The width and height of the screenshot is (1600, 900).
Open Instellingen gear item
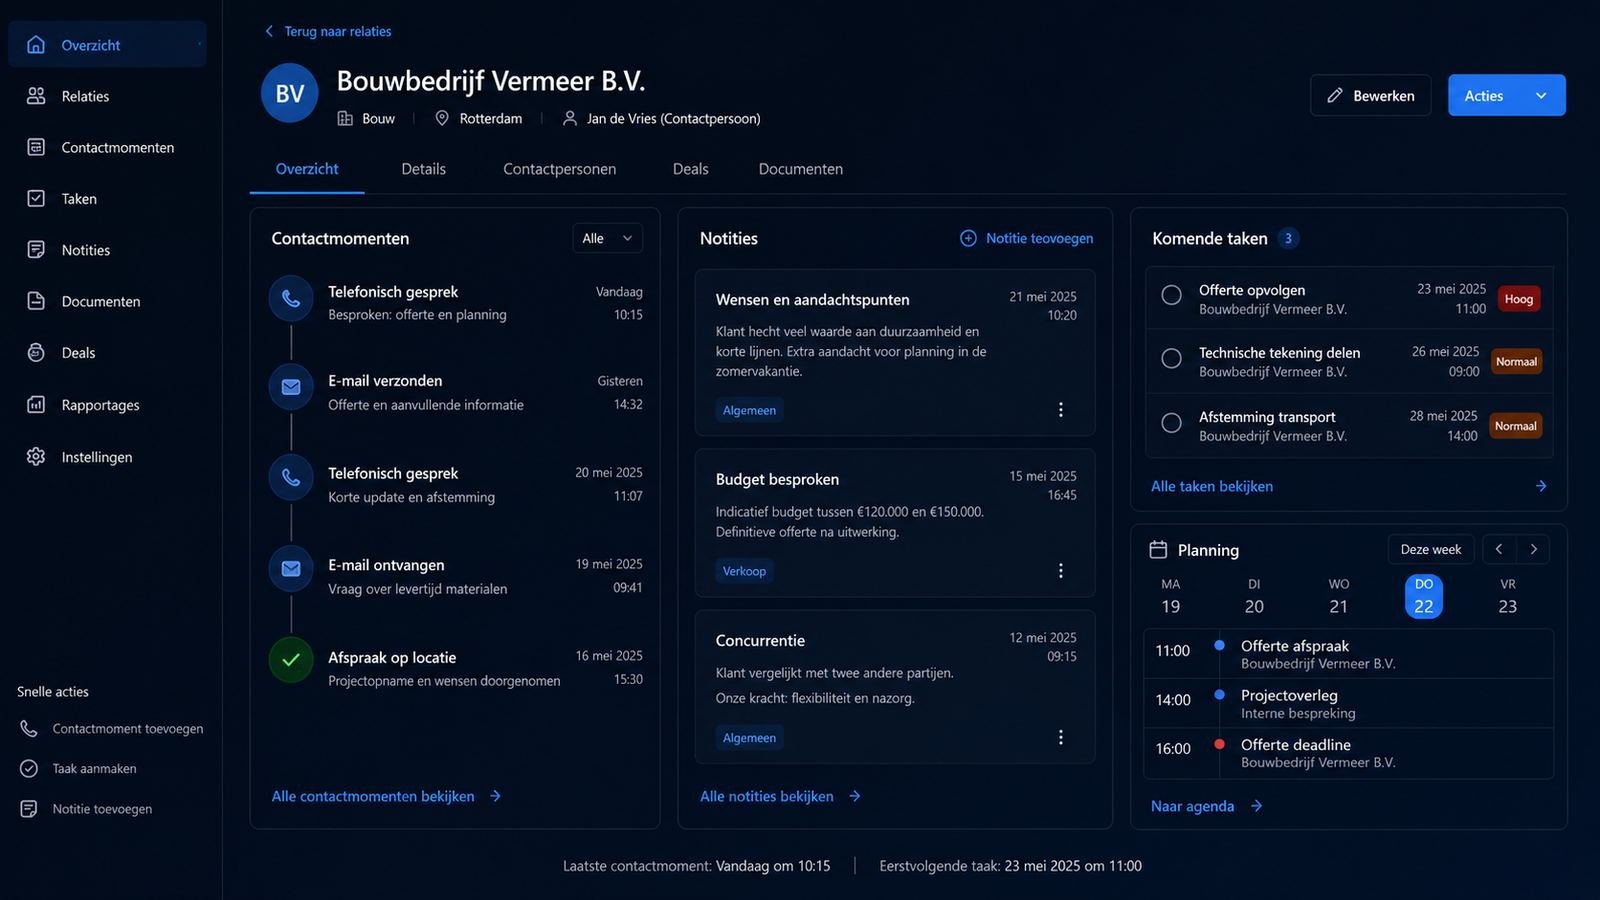coord(107,457)
